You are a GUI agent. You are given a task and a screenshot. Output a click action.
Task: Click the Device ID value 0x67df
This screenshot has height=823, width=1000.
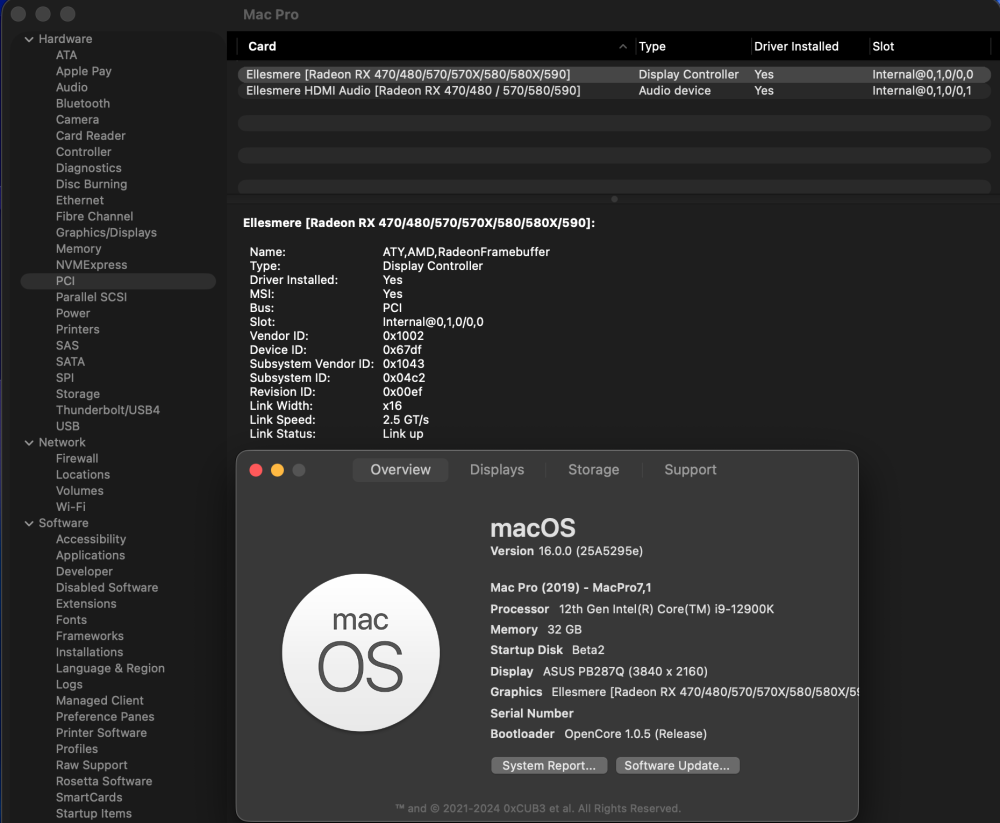tap(402, 350)
